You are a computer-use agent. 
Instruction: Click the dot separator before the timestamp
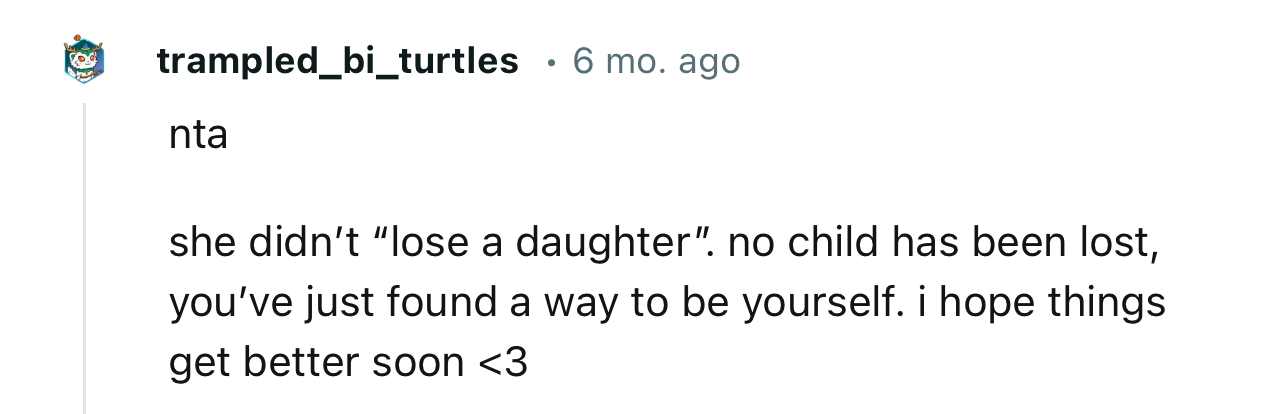[549, 62]
